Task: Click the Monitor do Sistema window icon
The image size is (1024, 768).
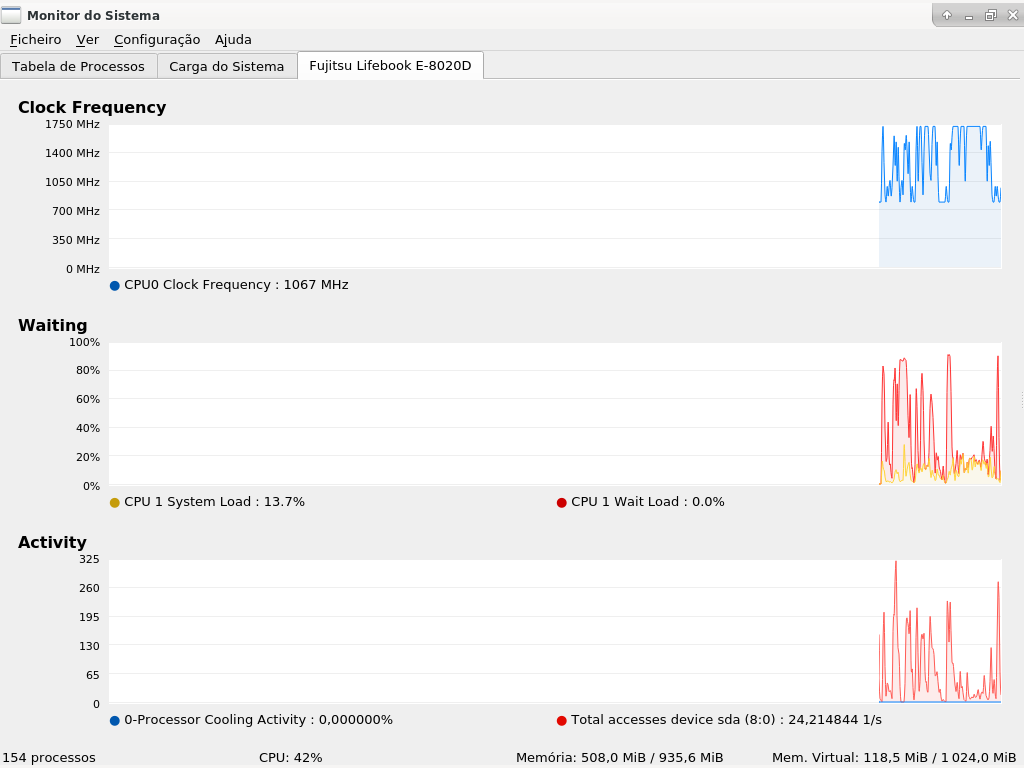Action: [x=11, y=14]
